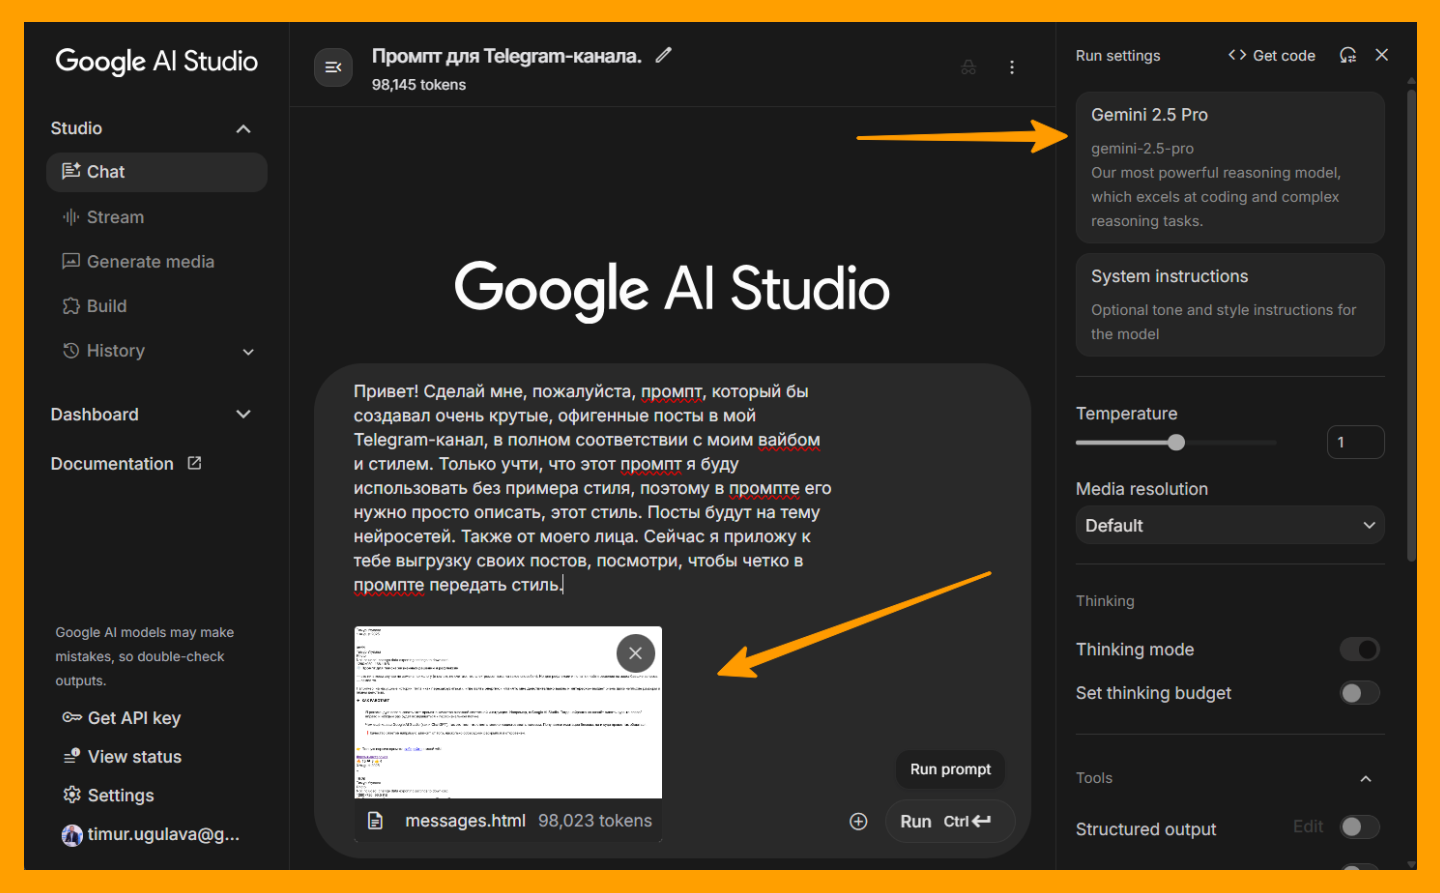
Task: Click the plus icon to add media
Action: pos(858,821)
